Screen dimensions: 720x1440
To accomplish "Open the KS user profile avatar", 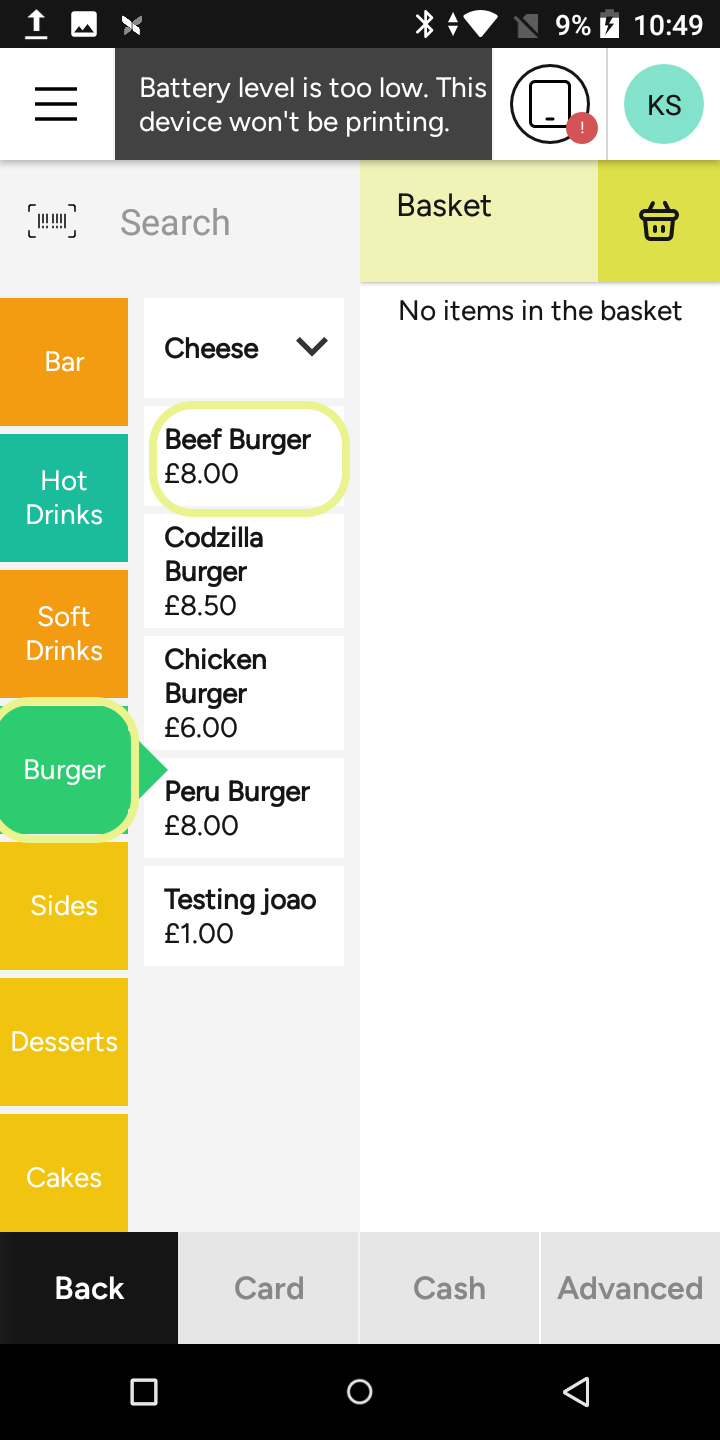I will (664, 104).
